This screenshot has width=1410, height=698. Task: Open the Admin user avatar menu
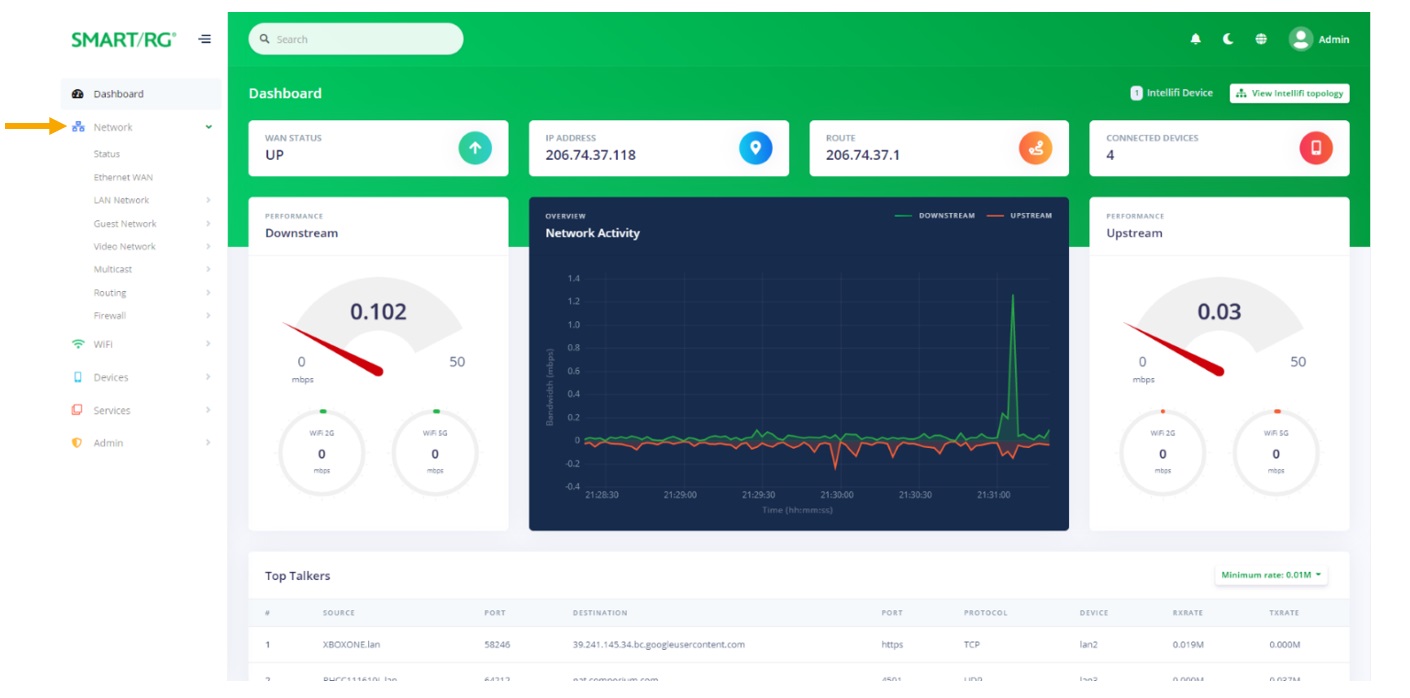pyautogui.click(x=1300, y=39)
